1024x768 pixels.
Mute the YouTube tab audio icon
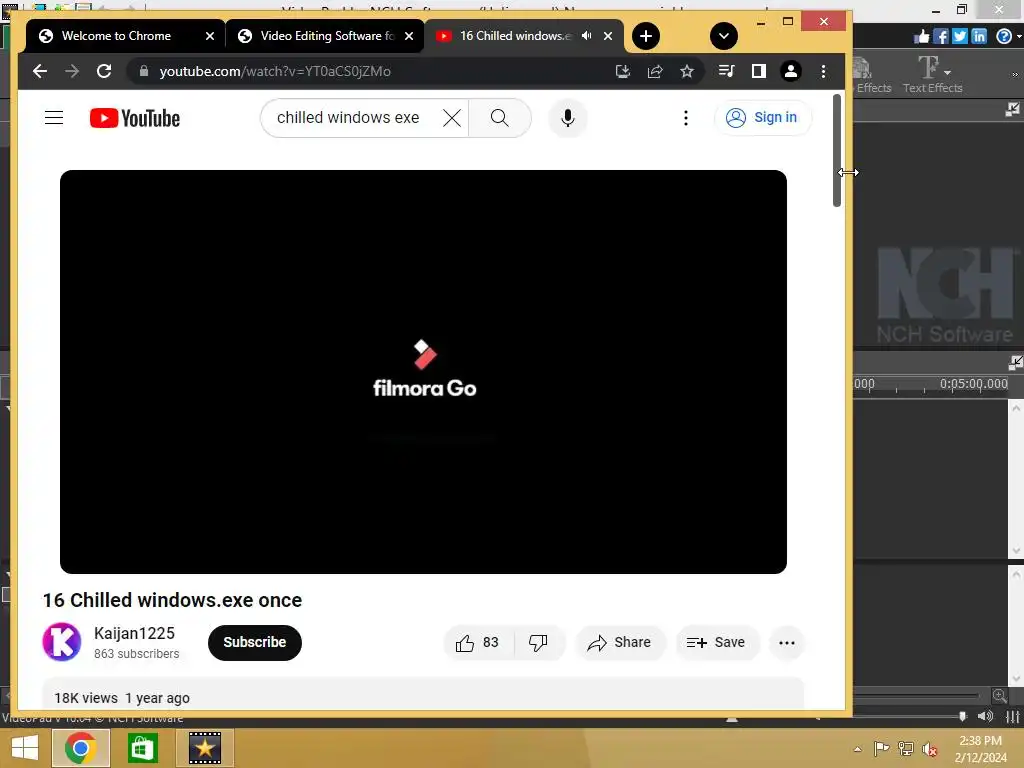(586, 36)
